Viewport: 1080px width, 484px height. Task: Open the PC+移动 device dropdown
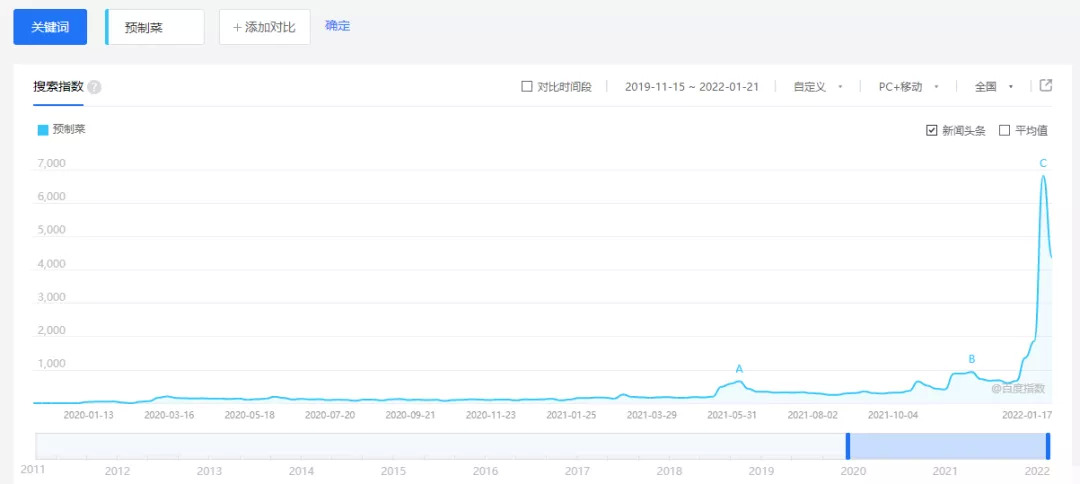coord(907,87)
